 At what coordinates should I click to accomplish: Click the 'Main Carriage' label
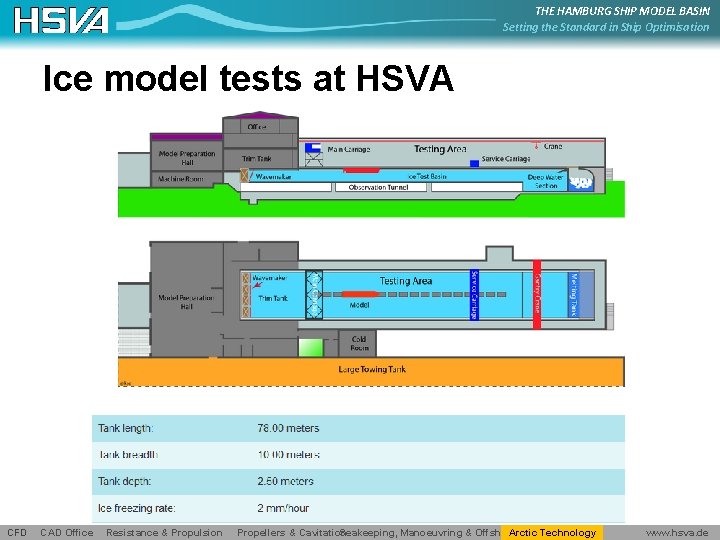click(x=349, y=149)
